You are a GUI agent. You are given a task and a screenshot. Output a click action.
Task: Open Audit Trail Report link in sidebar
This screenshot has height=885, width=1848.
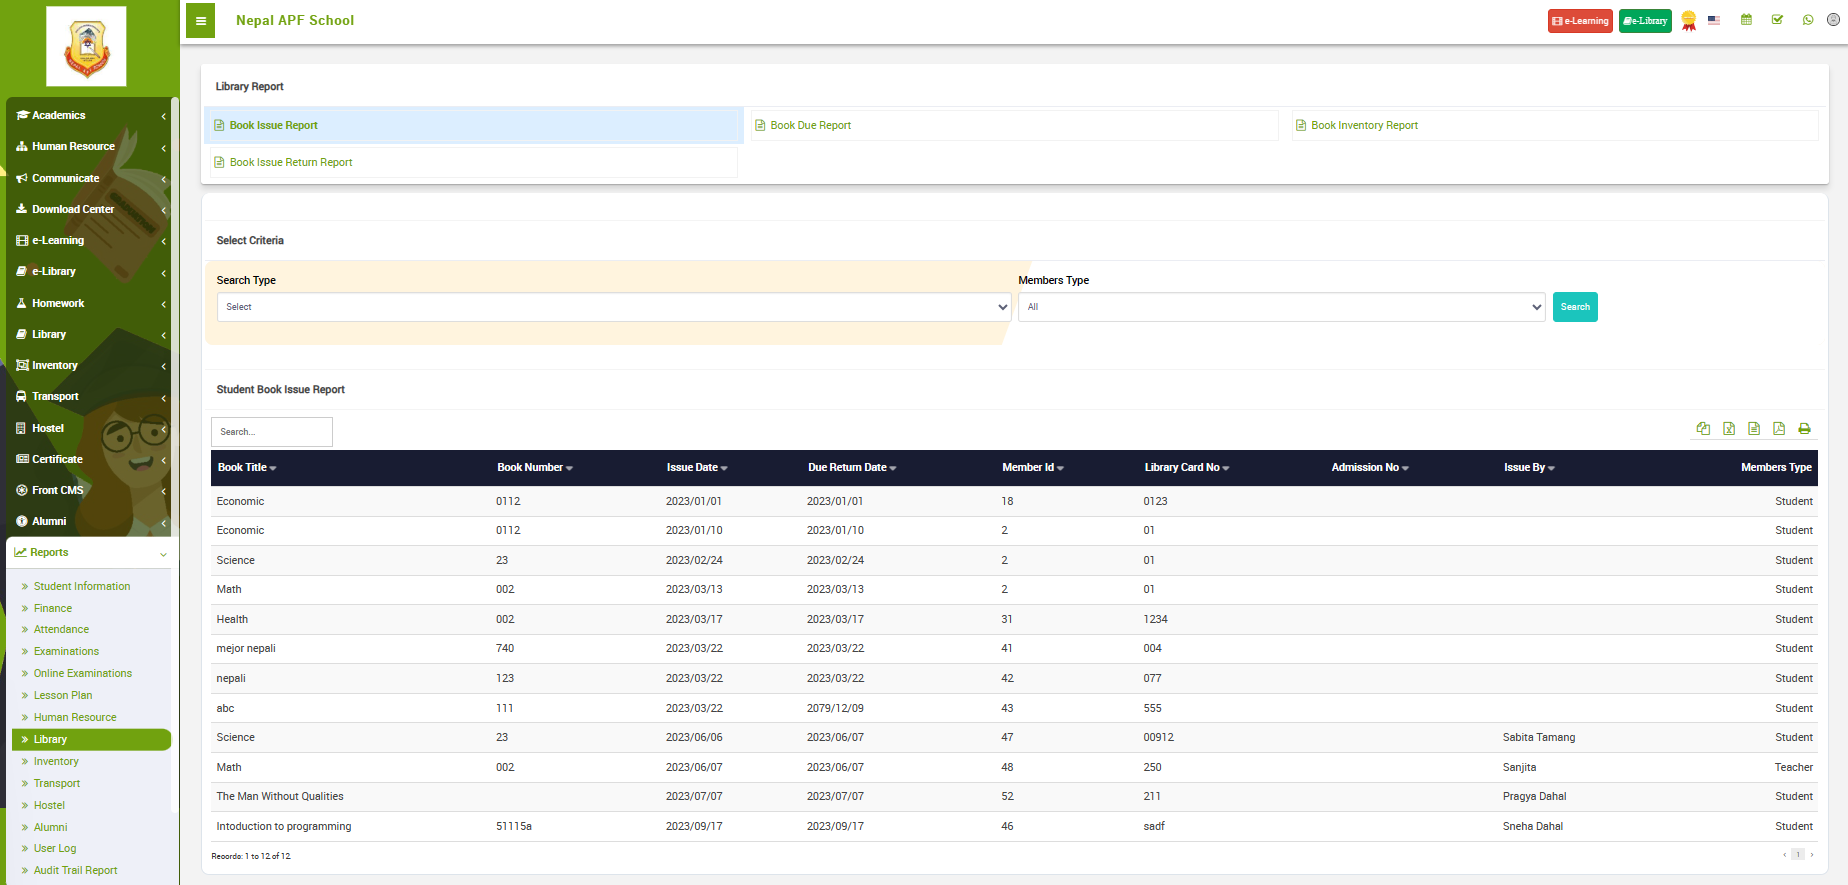click(x=75, y=871)
